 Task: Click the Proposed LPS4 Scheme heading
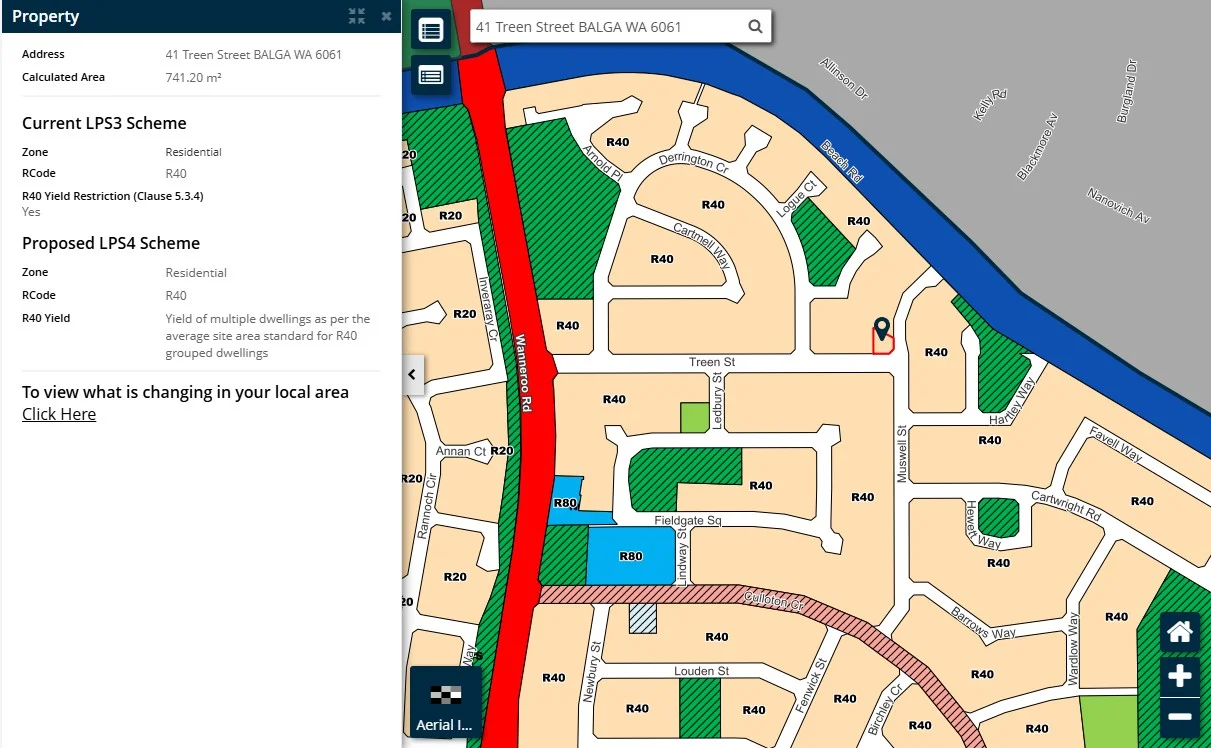(x=111, y=243)
